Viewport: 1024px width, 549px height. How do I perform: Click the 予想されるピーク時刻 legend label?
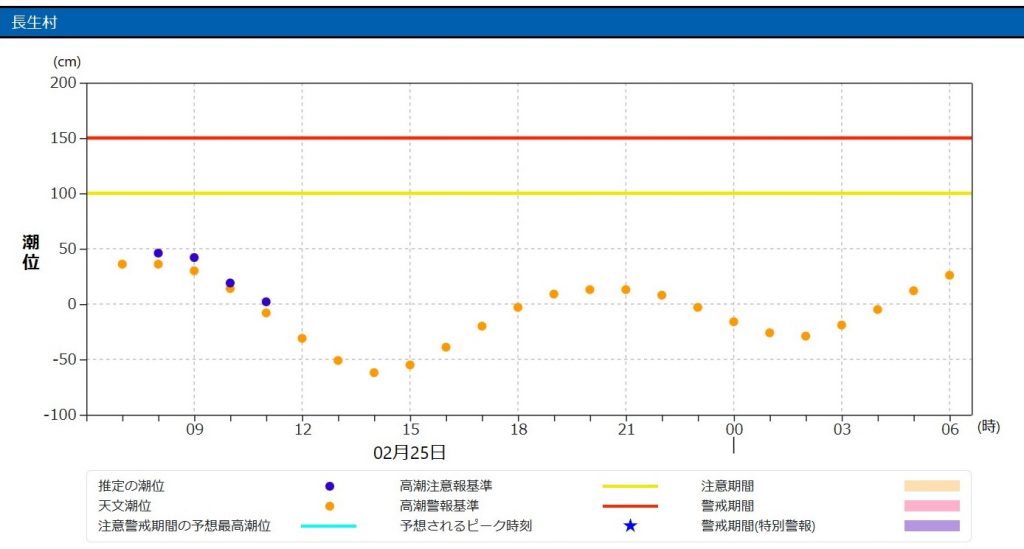tap(466, 525)
